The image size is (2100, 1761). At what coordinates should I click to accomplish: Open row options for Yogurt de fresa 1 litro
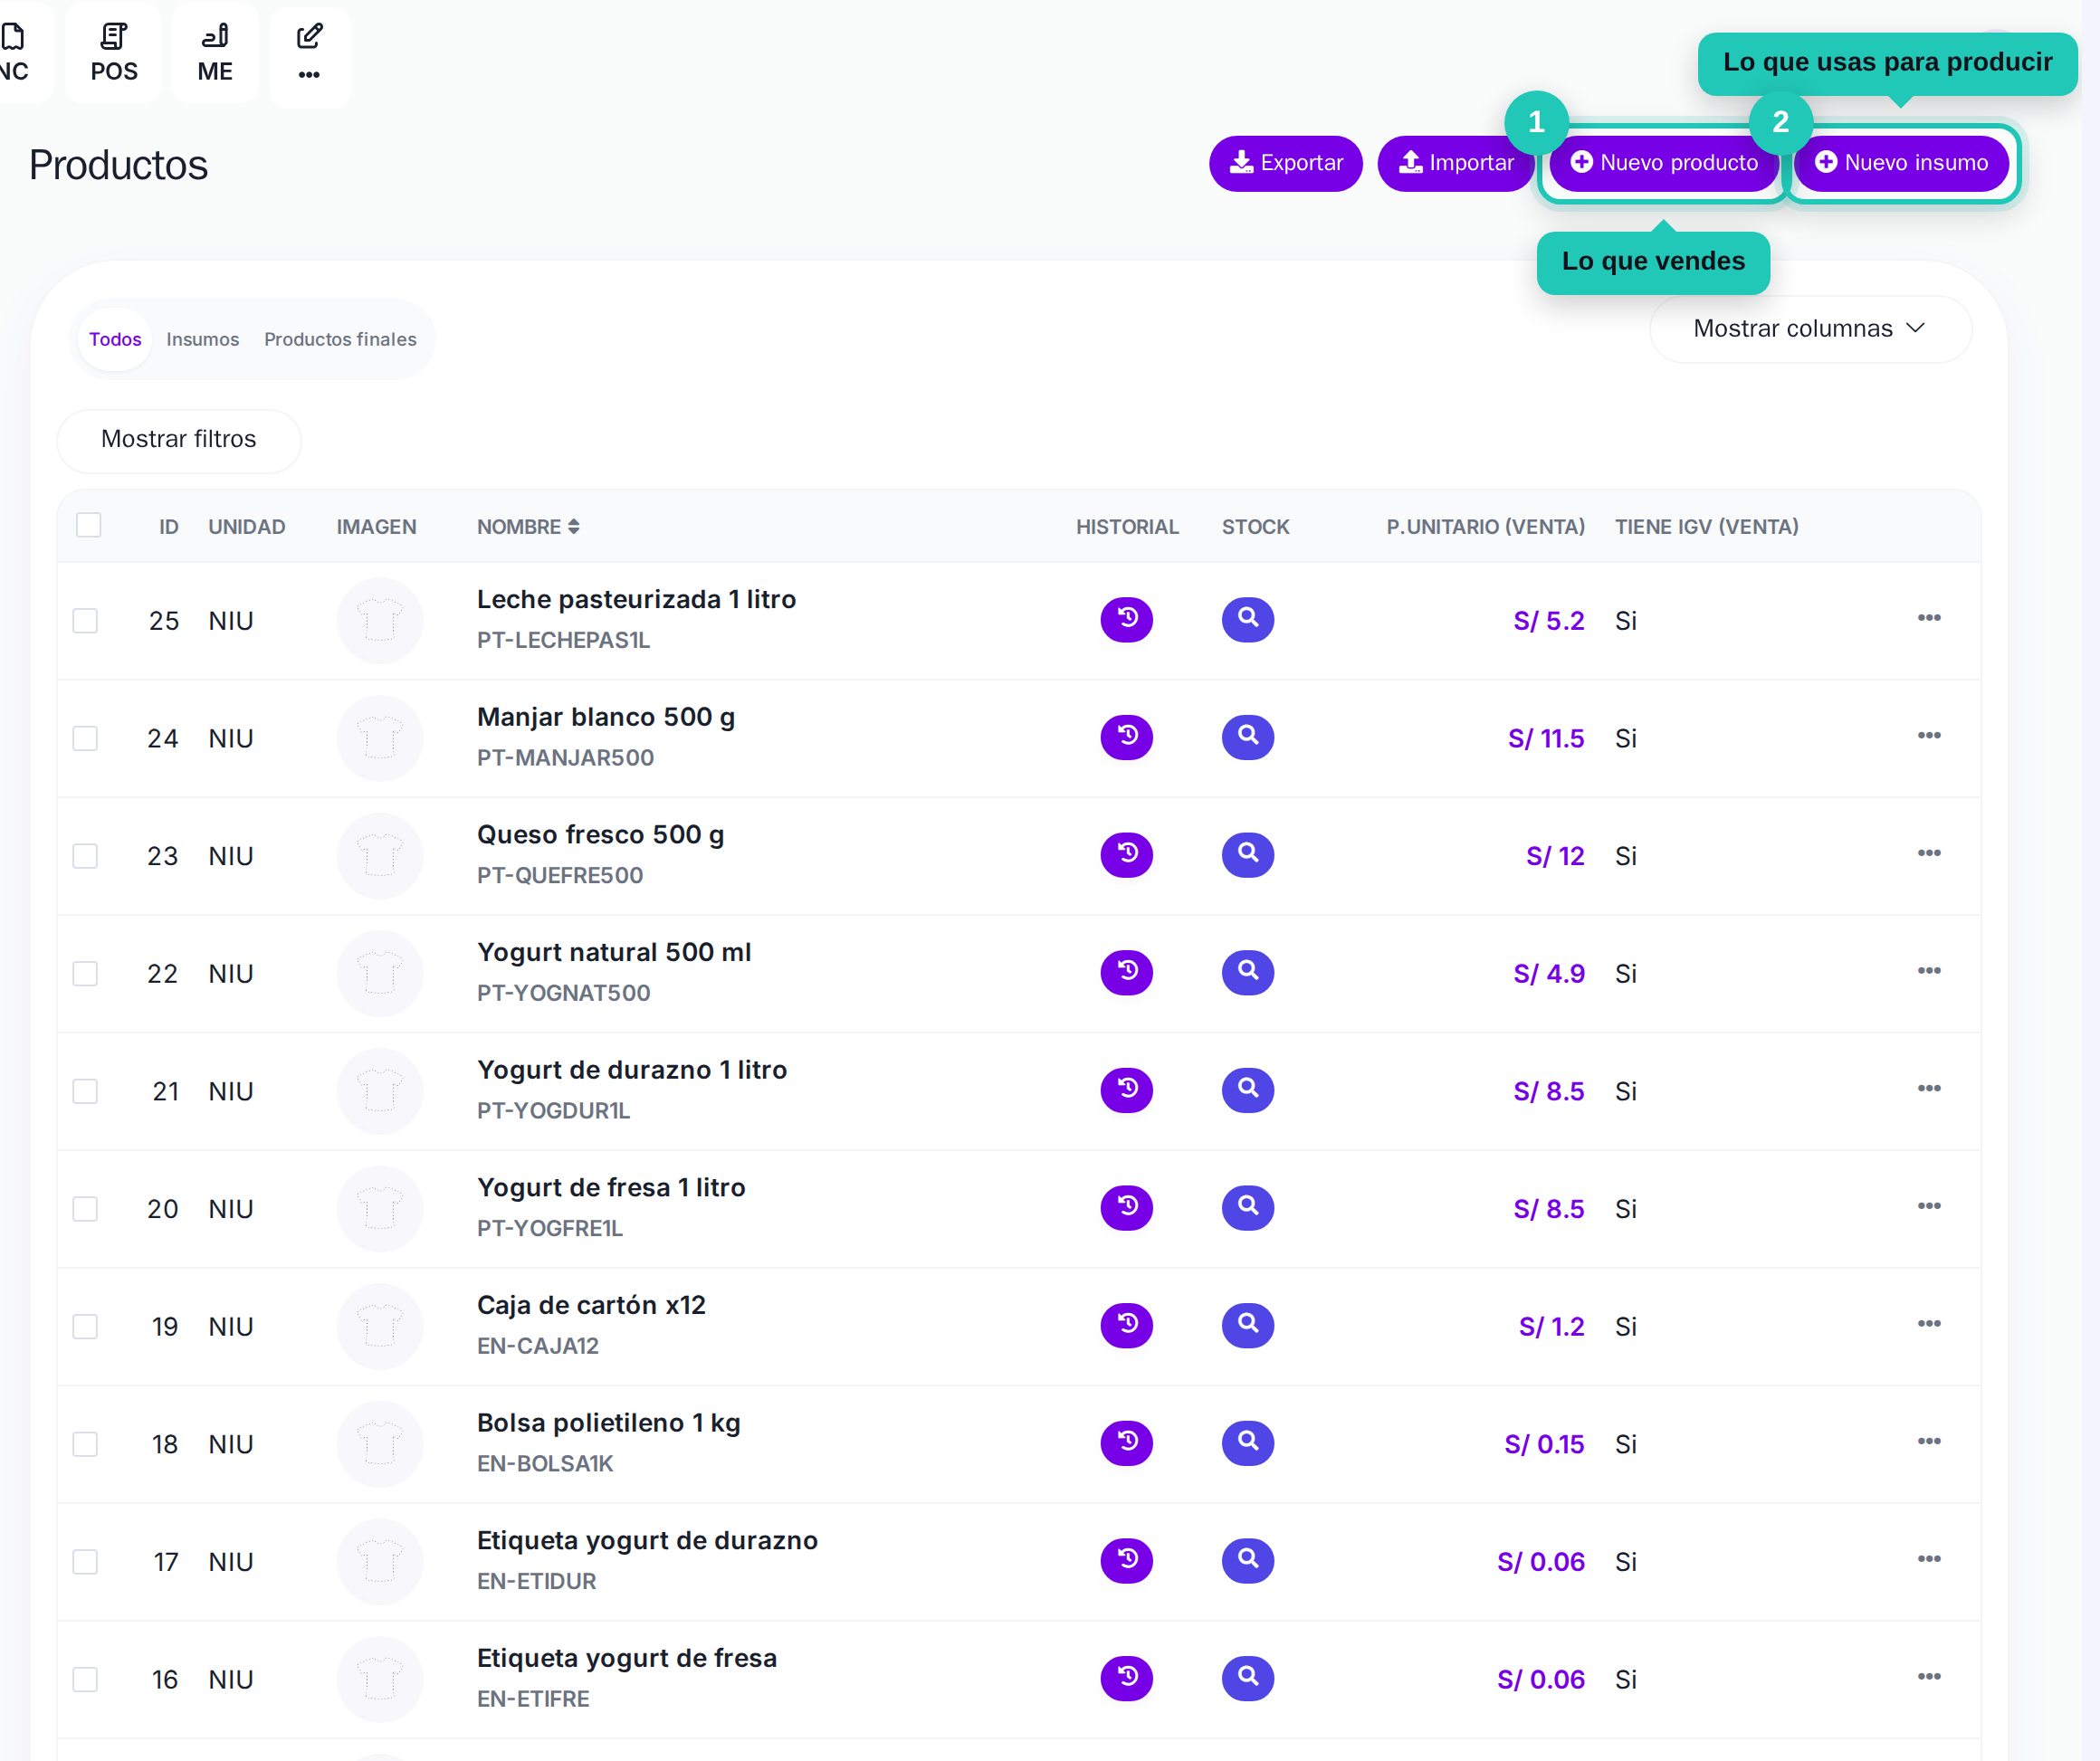(x=1929, y=1207)
